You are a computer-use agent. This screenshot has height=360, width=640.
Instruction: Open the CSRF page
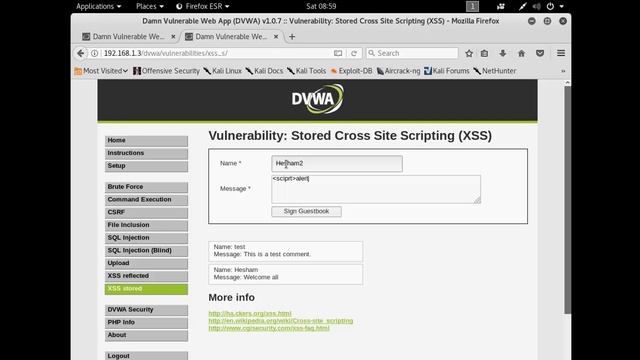(146, 212)
